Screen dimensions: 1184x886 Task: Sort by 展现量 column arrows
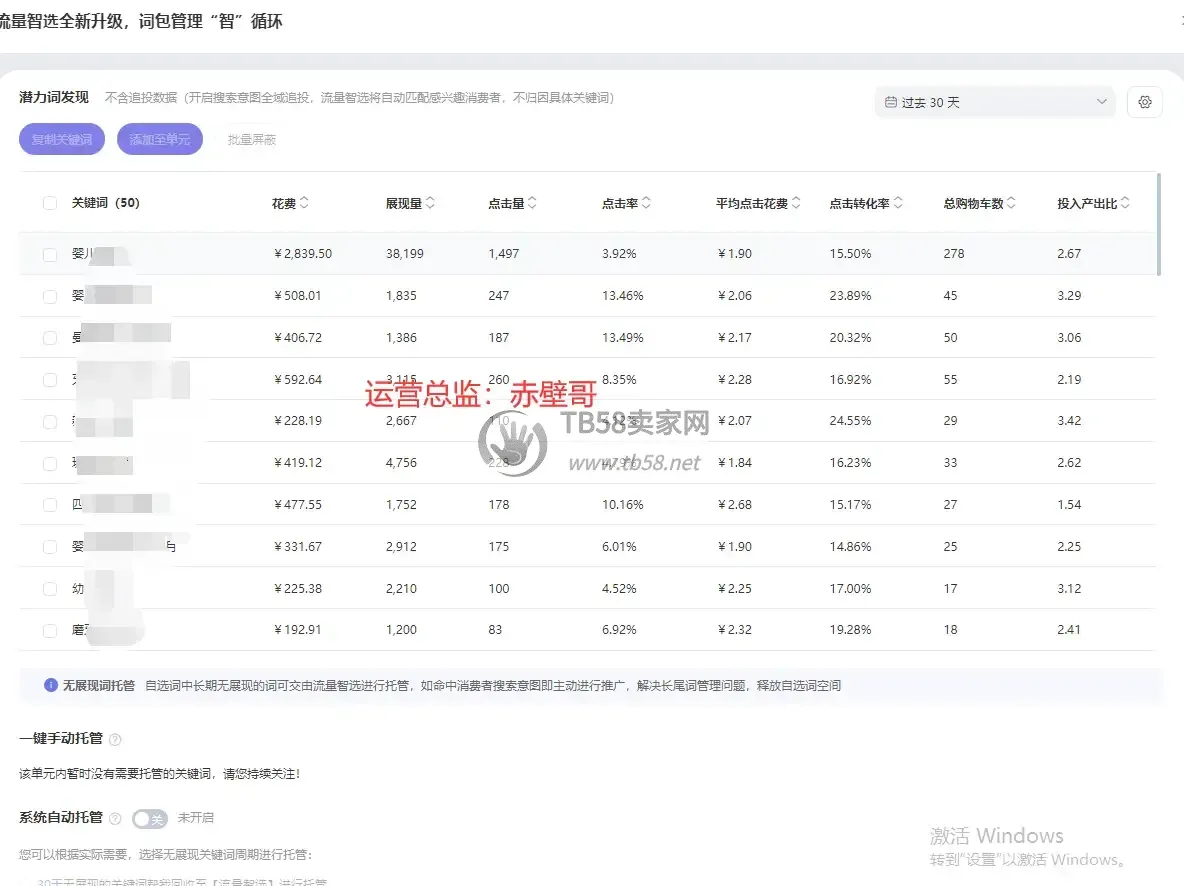430,202
